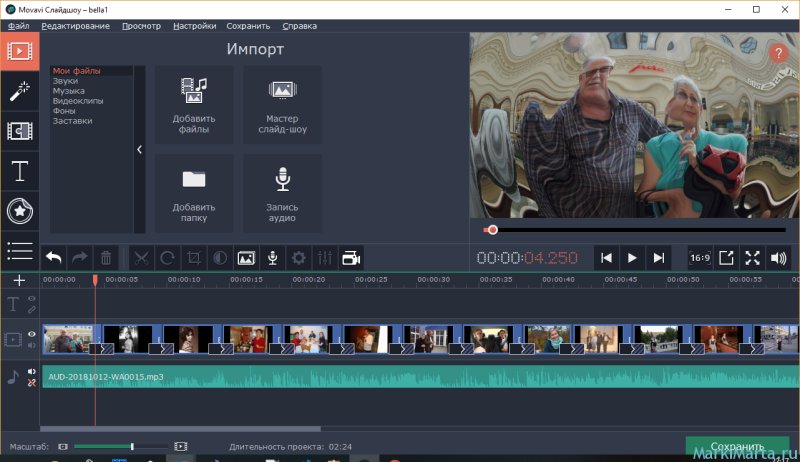800x462 pixels.
Task: Open clip properties gear icon
Action: [298, 258]
